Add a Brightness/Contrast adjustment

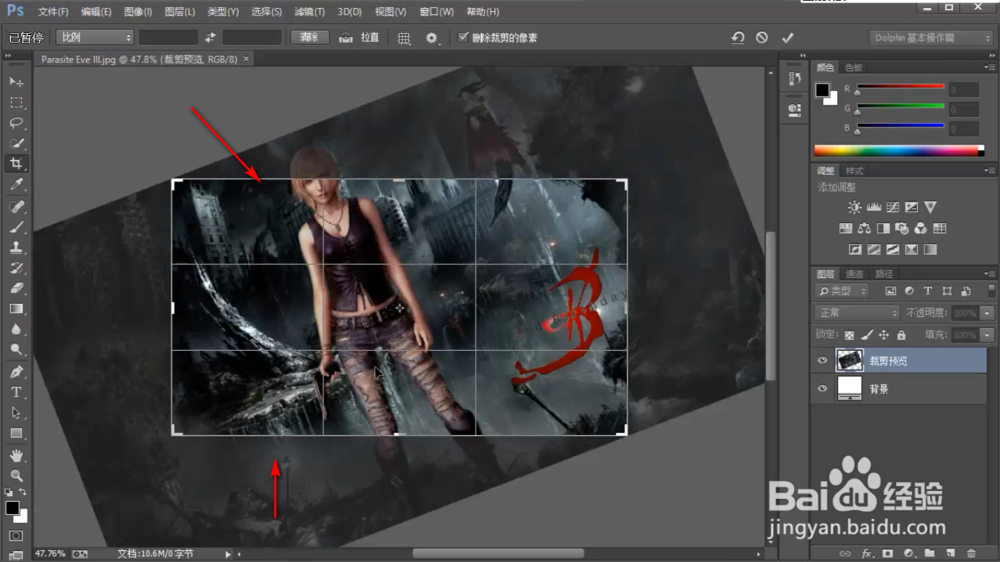pyautogui.click(x=855, y=207)
